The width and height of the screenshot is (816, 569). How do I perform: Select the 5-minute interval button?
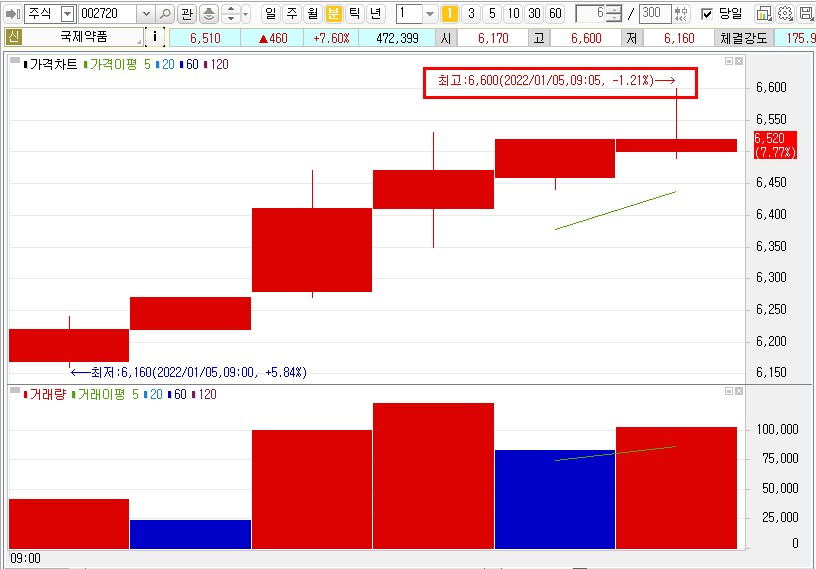point(492,14)
